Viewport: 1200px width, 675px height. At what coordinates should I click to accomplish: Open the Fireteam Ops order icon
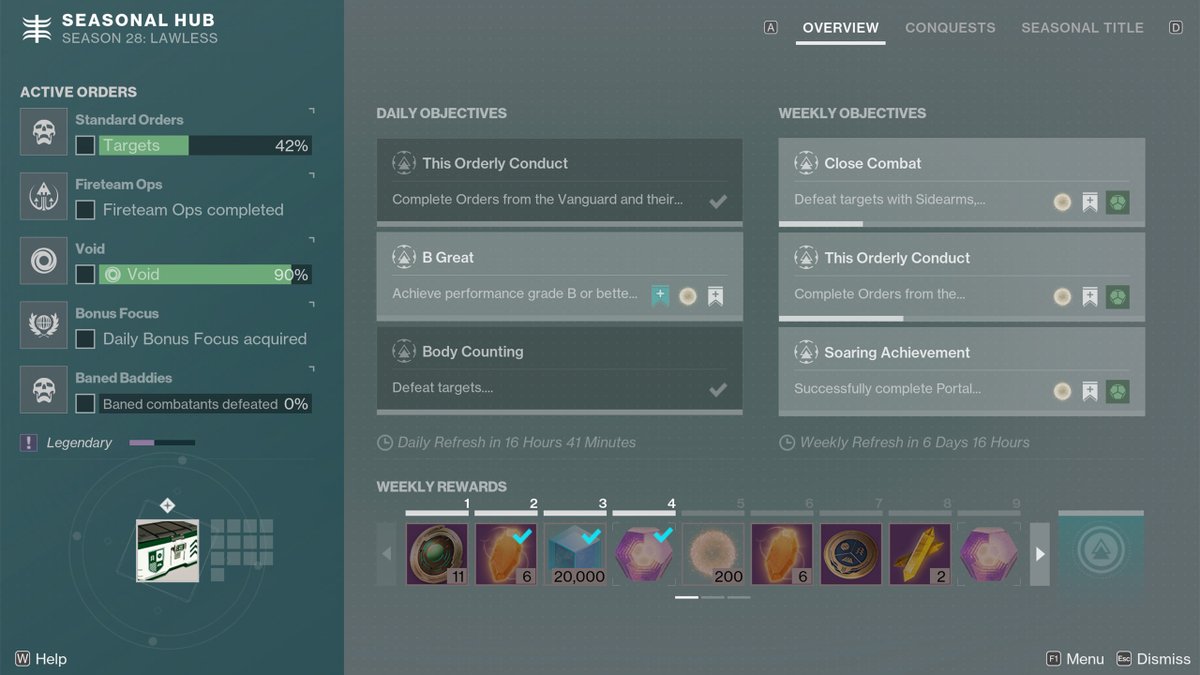click(44, 197)
